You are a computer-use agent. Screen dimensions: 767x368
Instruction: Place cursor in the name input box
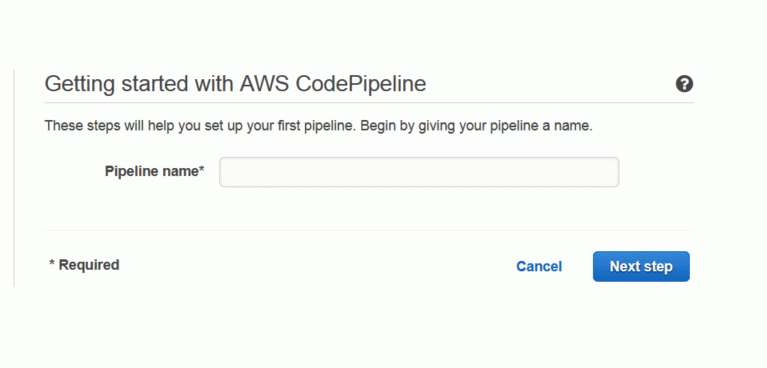tap(419, 172)
